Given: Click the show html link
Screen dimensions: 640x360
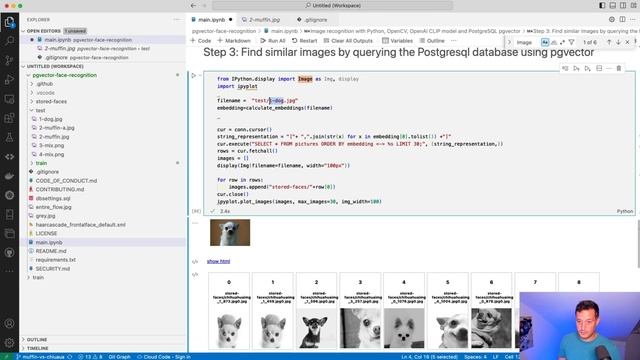Looking at the screenshot, I should point(218,261).
